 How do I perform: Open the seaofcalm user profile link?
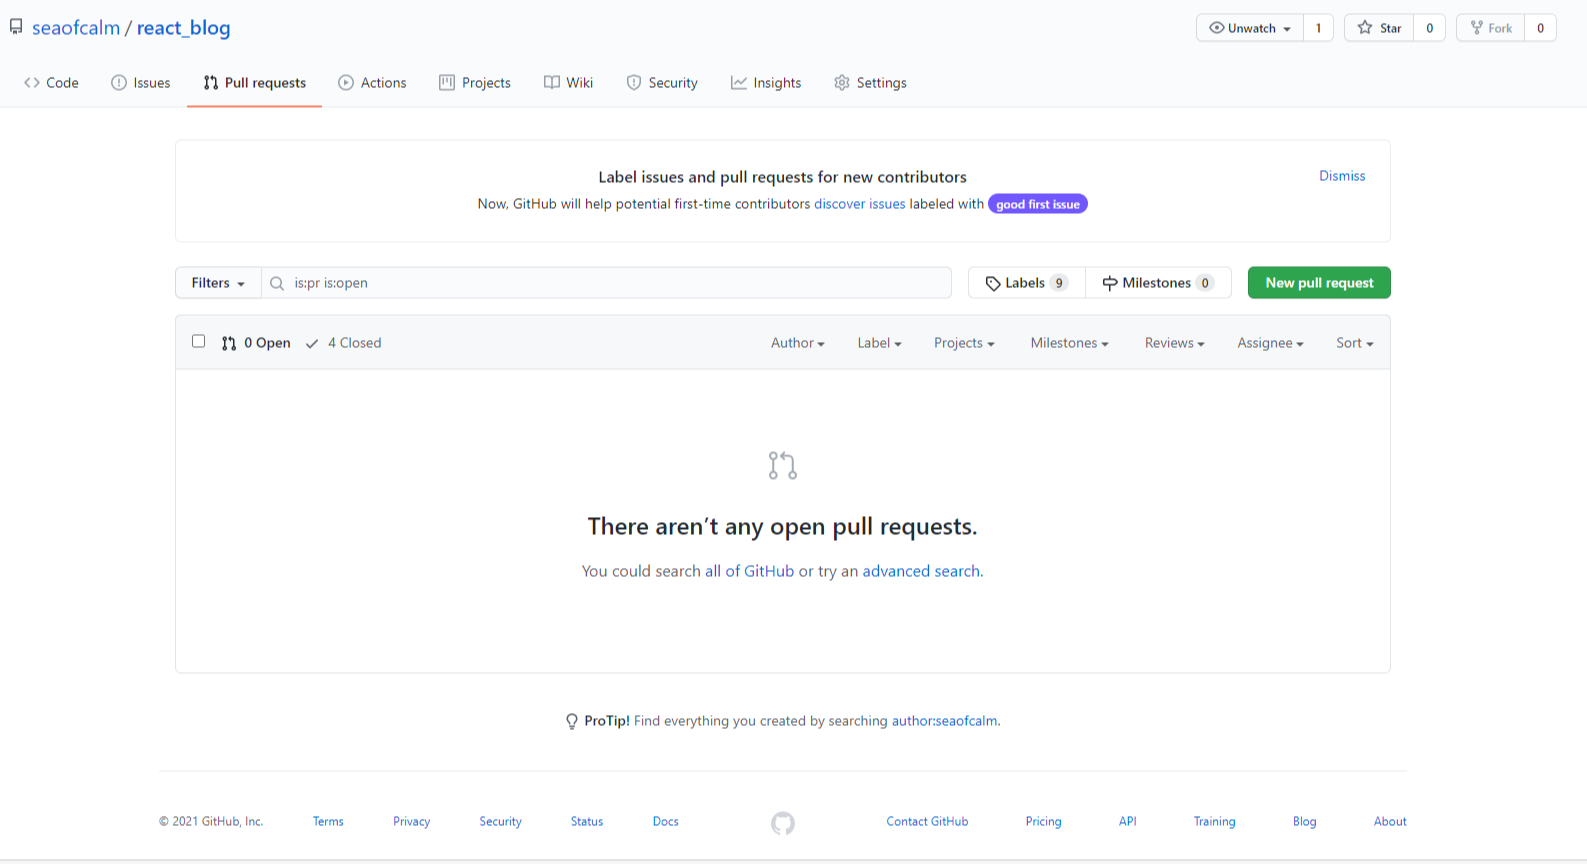point(76,28)
